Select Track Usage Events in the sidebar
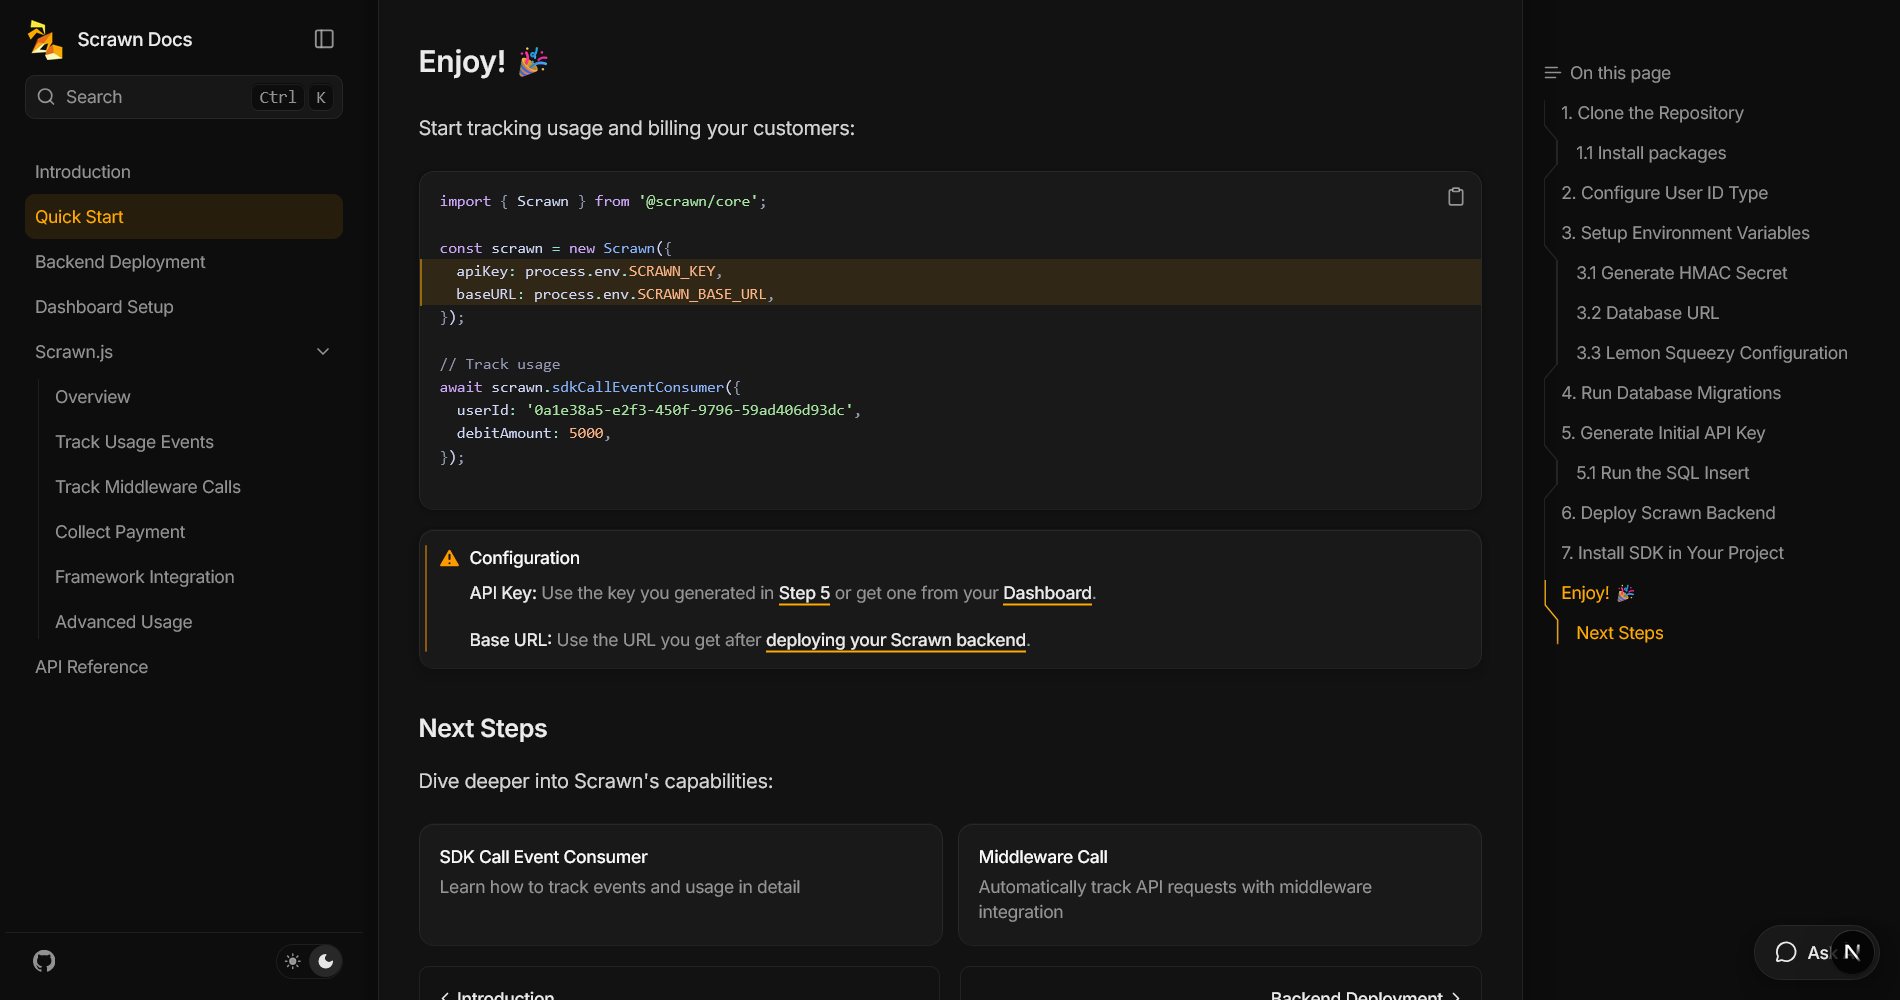 click(x=134, y=442)
